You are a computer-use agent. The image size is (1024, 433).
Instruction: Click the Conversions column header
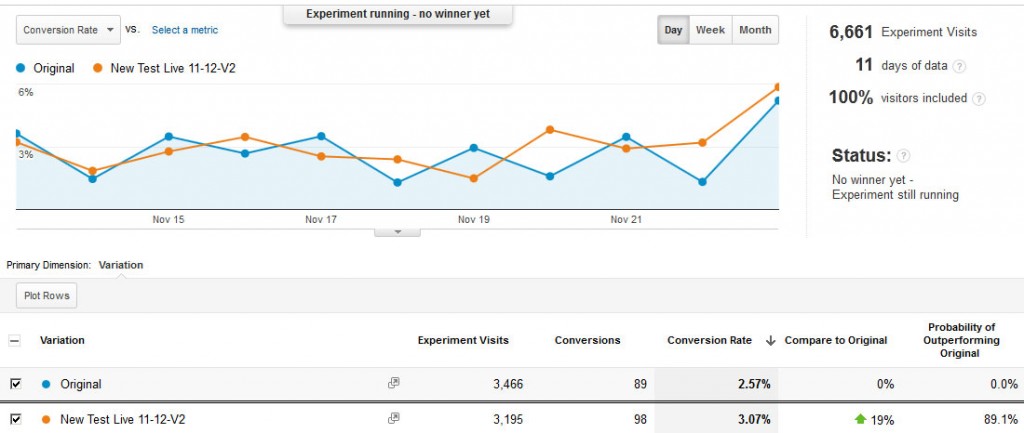(x=588, y=340)
